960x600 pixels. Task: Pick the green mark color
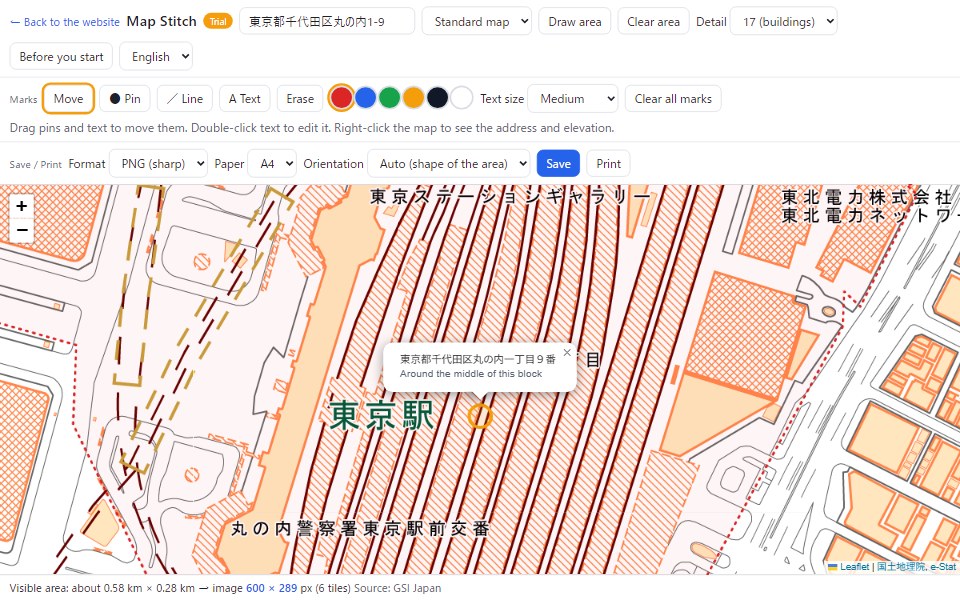click(x=389, y=98)
